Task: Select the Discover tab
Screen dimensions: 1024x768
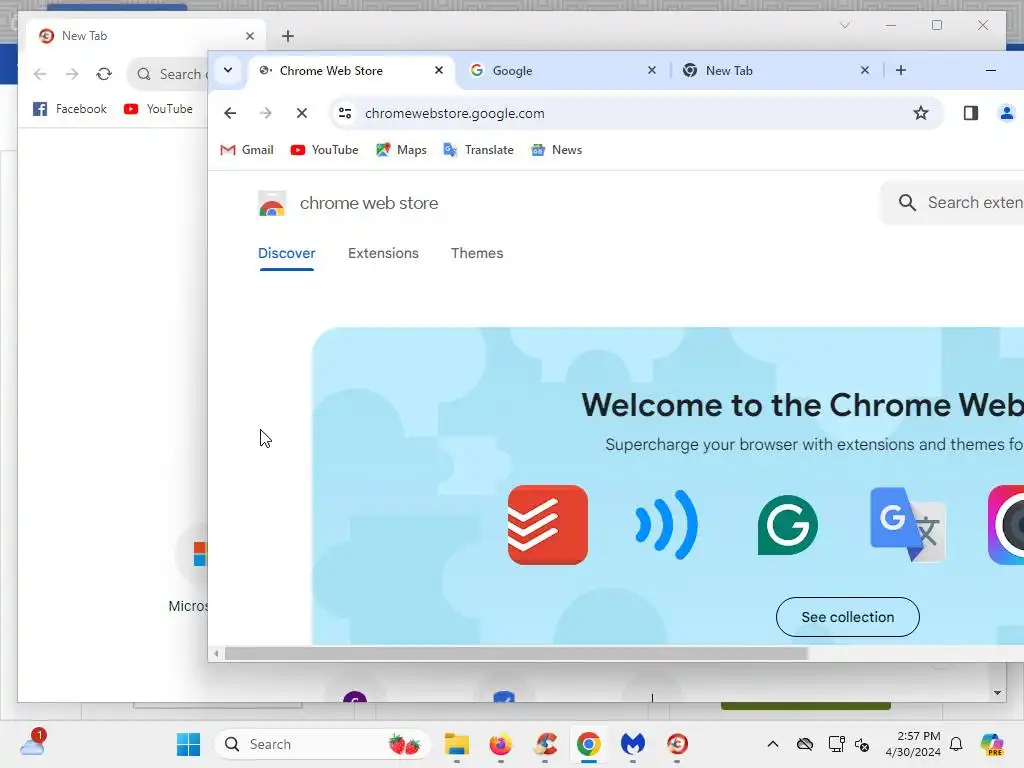Action: pos(287,253)
